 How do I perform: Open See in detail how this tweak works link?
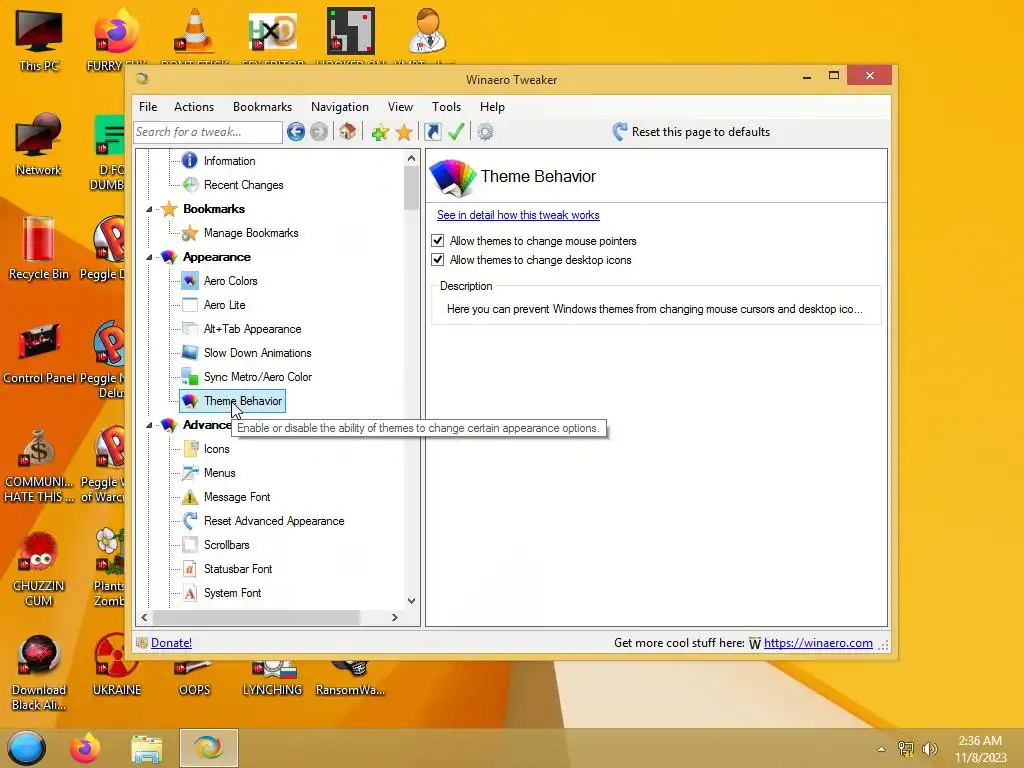click(518, 215)
